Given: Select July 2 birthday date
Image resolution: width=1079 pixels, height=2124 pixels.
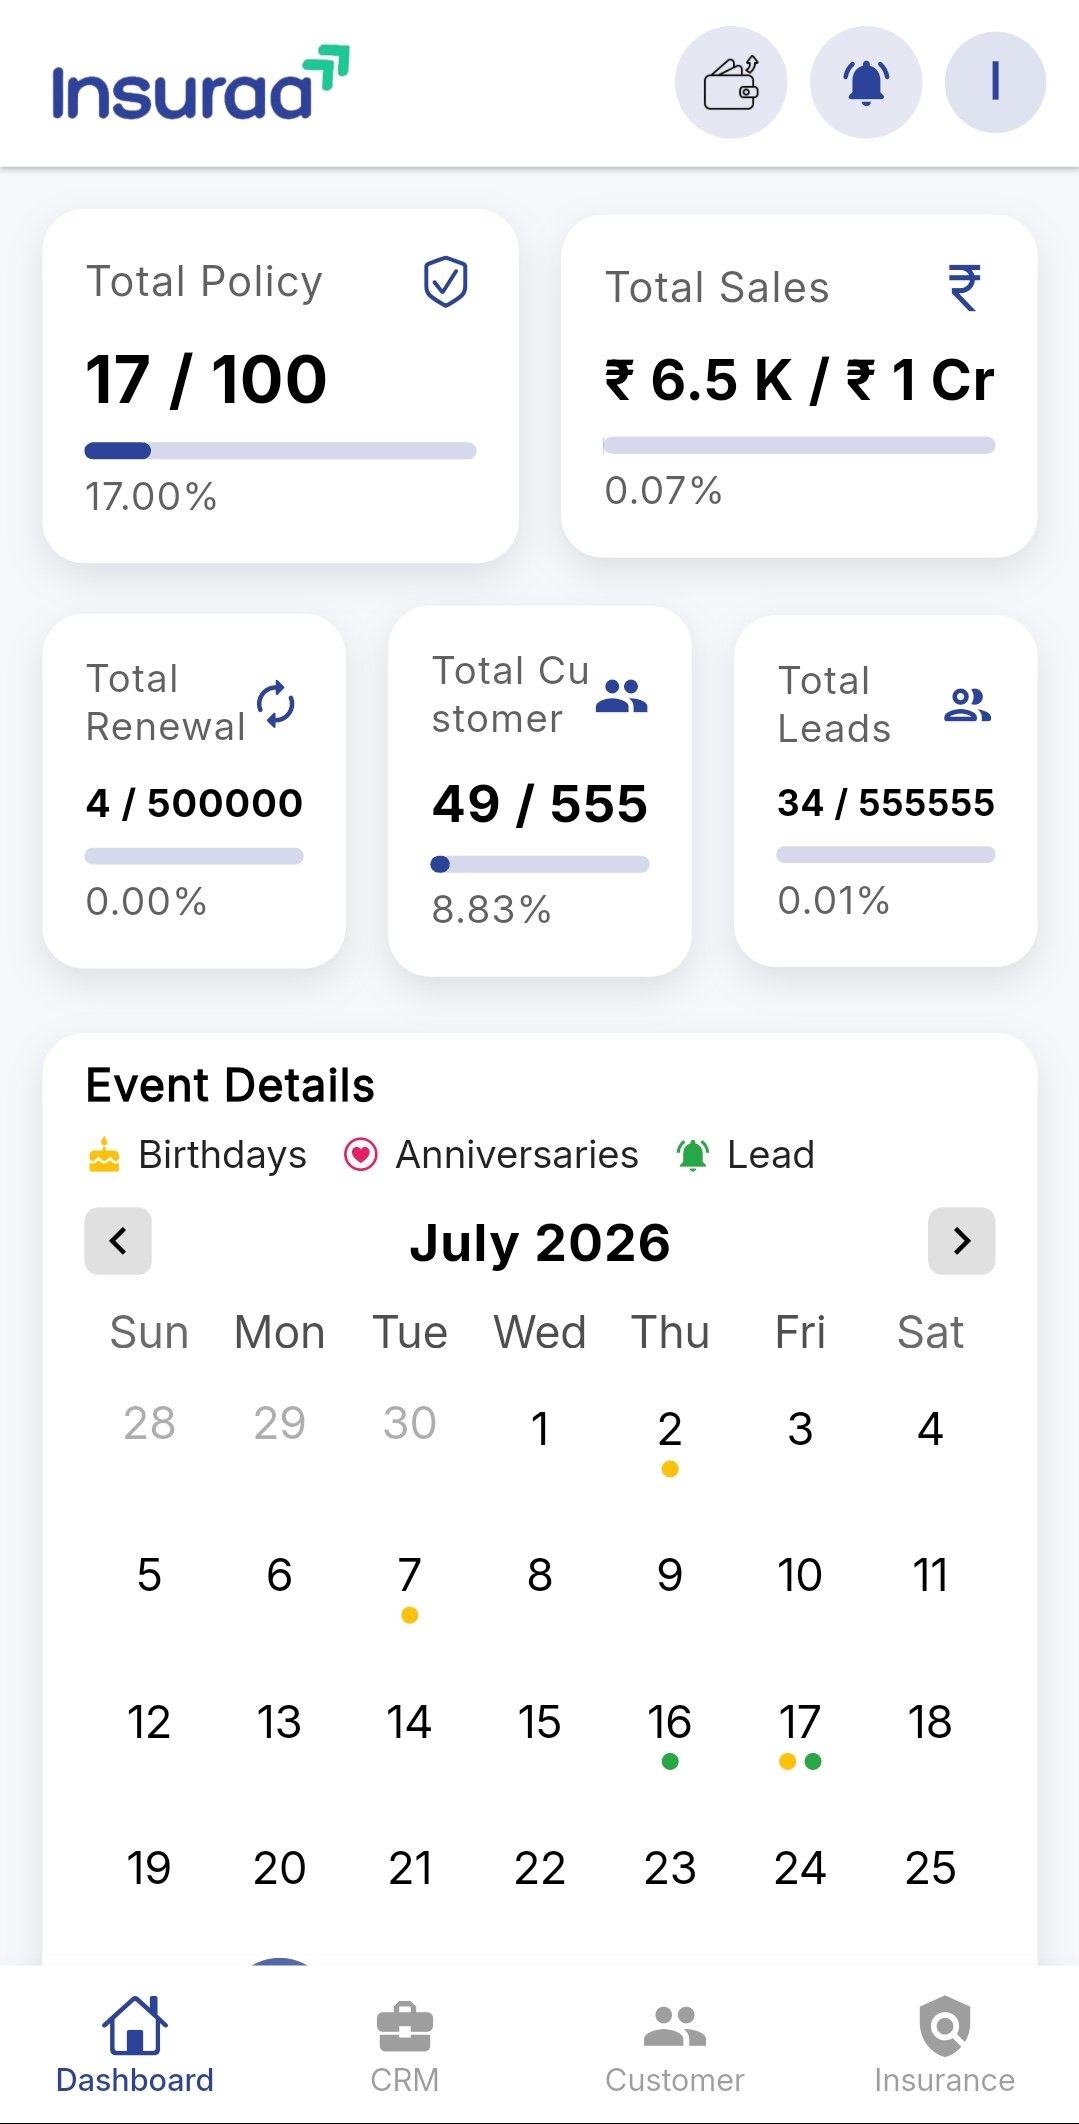Looking at the screenshot, I should pos(670,1438).
